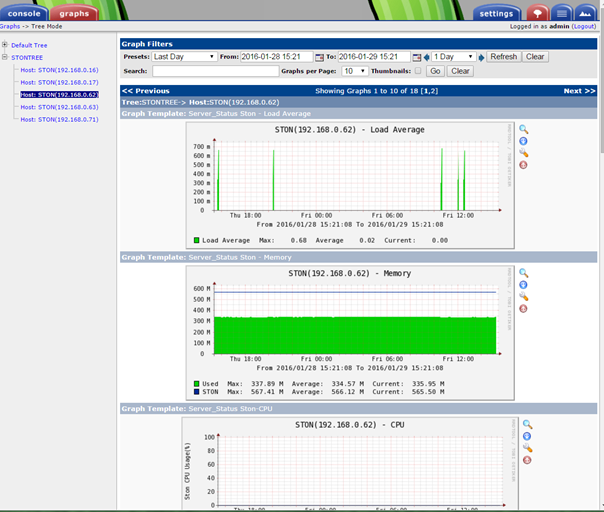Select Host STON(192.168.0.17)
The height and width of the screenshot is (512, 604).
(x=59, y=82)
